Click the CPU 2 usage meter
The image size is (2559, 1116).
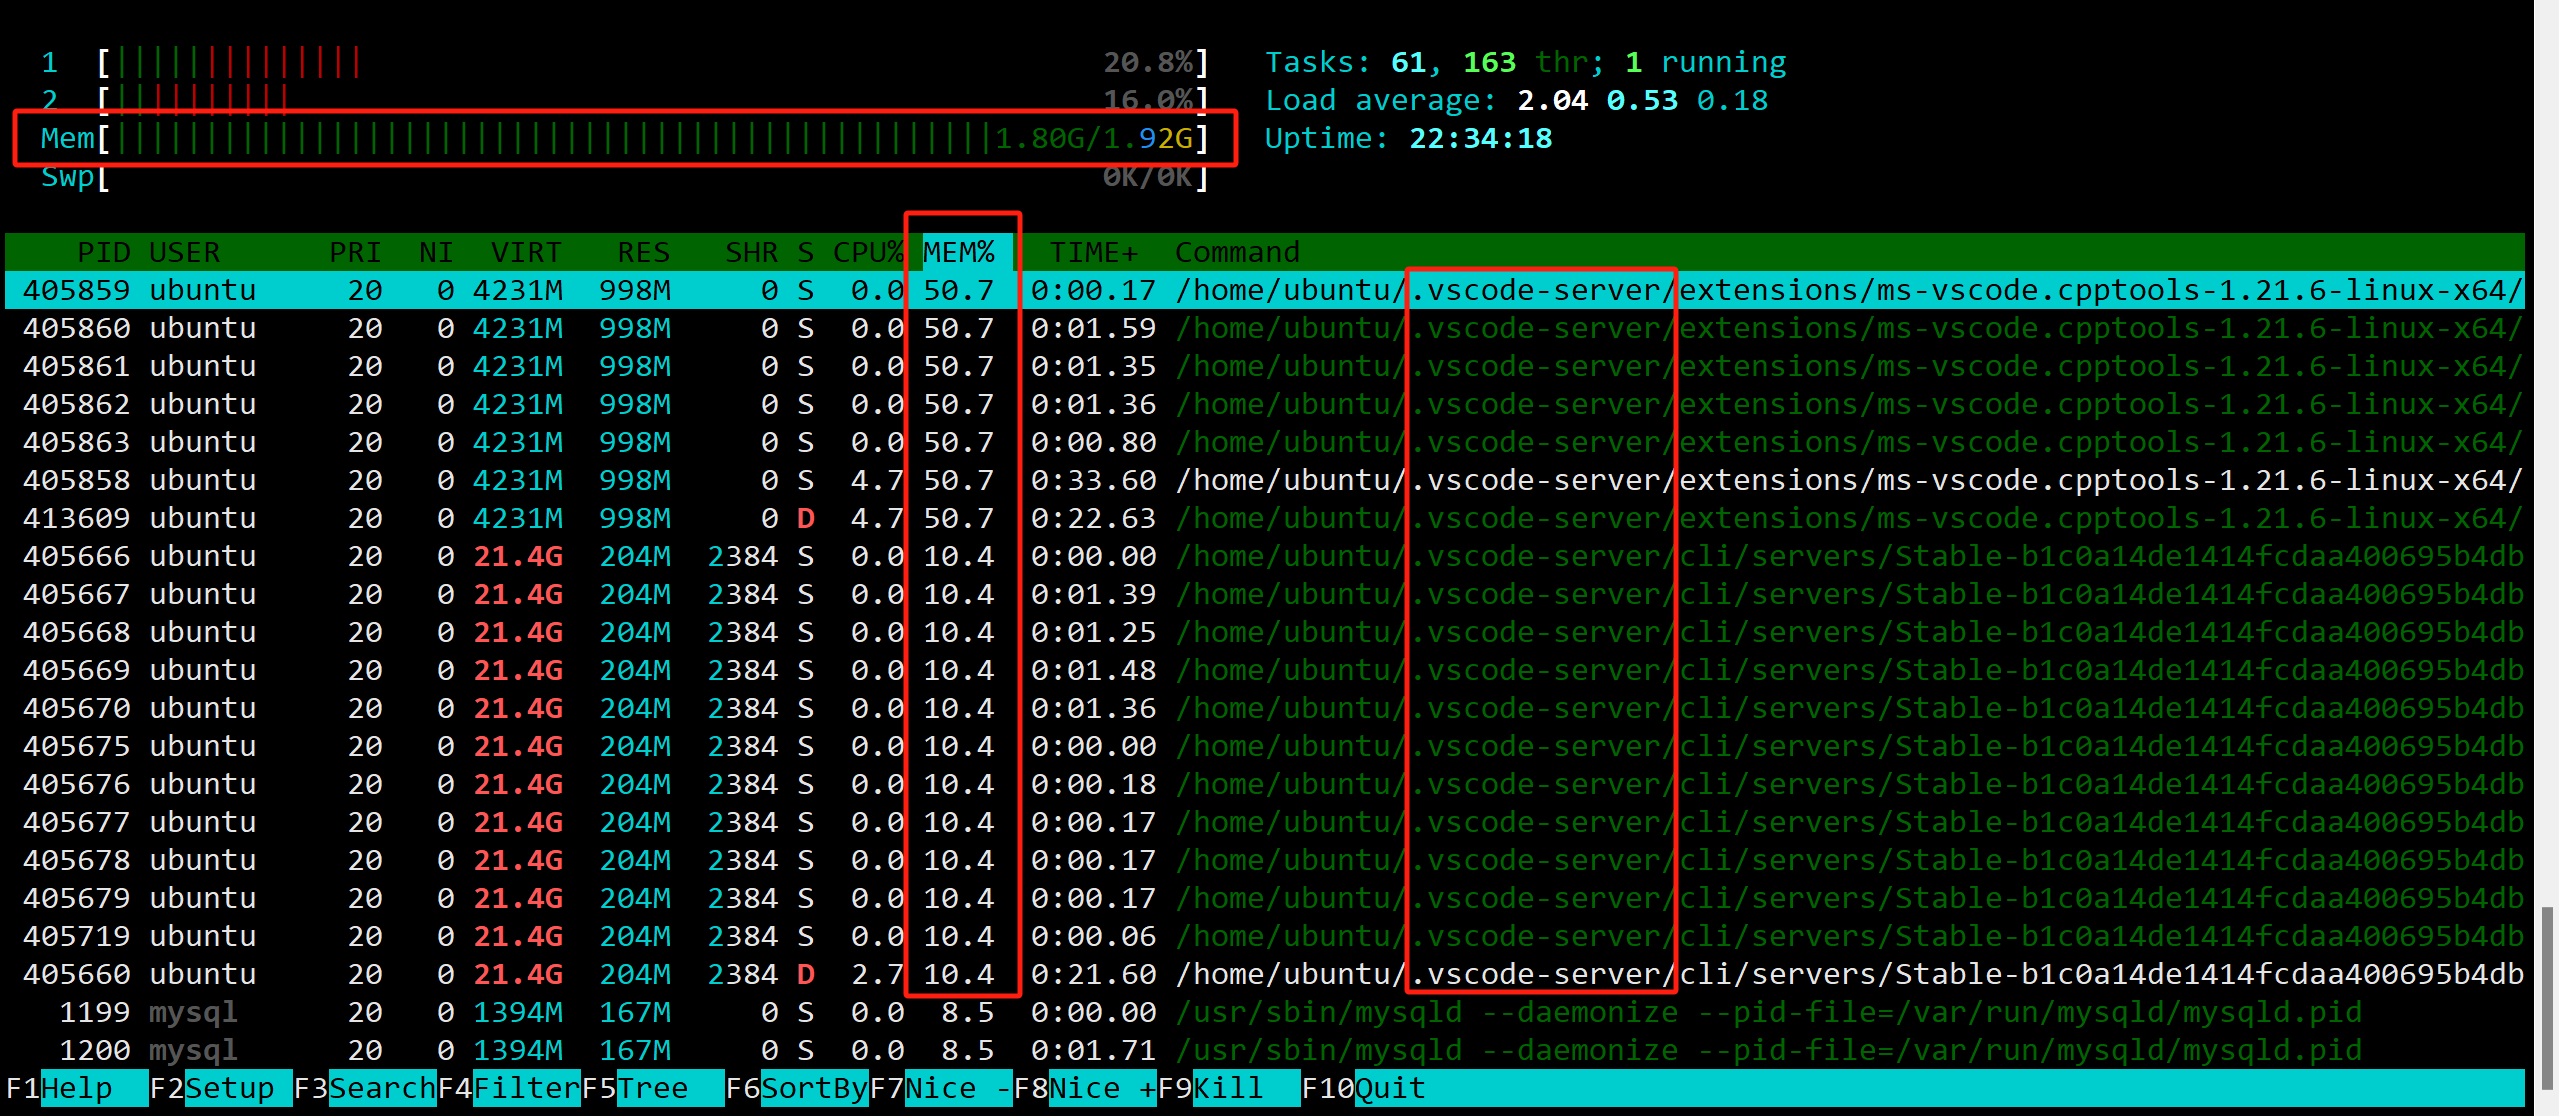click(625, 100)
